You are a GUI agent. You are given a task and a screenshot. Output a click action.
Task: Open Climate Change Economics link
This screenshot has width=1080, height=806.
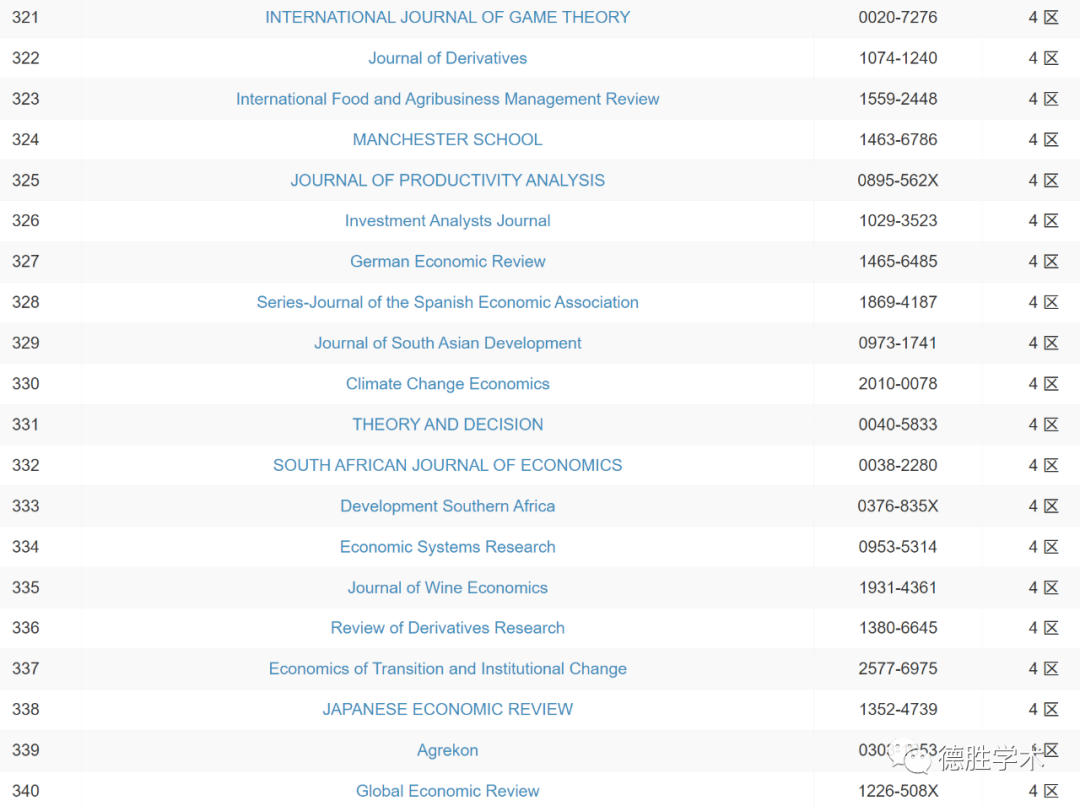[x=448, y=383]
